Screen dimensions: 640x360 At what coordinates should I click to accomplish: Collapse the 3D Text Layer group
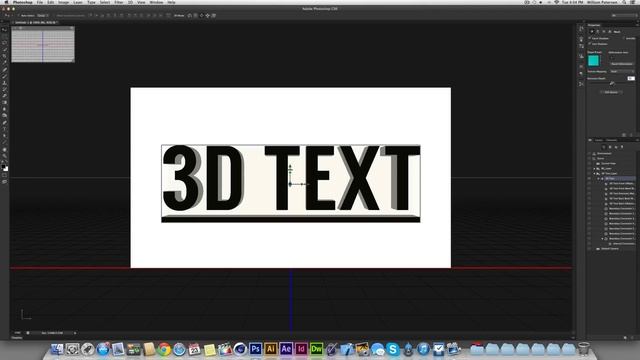(594, 173)
